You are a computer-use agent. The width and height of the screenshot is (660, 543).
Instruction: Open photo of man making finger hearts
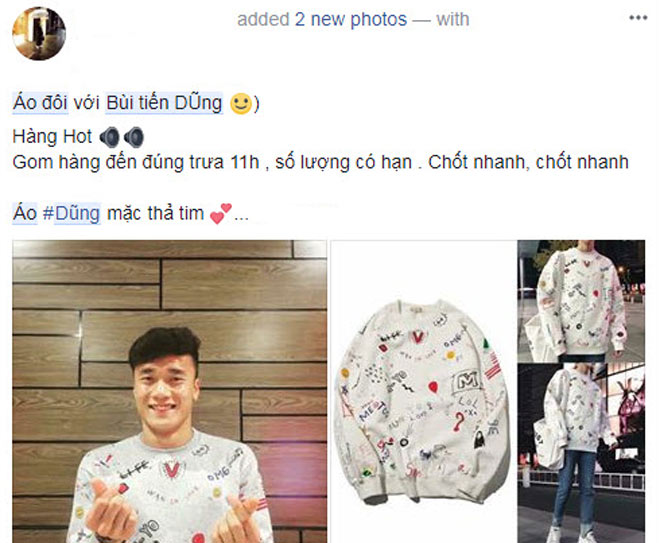pyautogui.click(x=170, y=391)
